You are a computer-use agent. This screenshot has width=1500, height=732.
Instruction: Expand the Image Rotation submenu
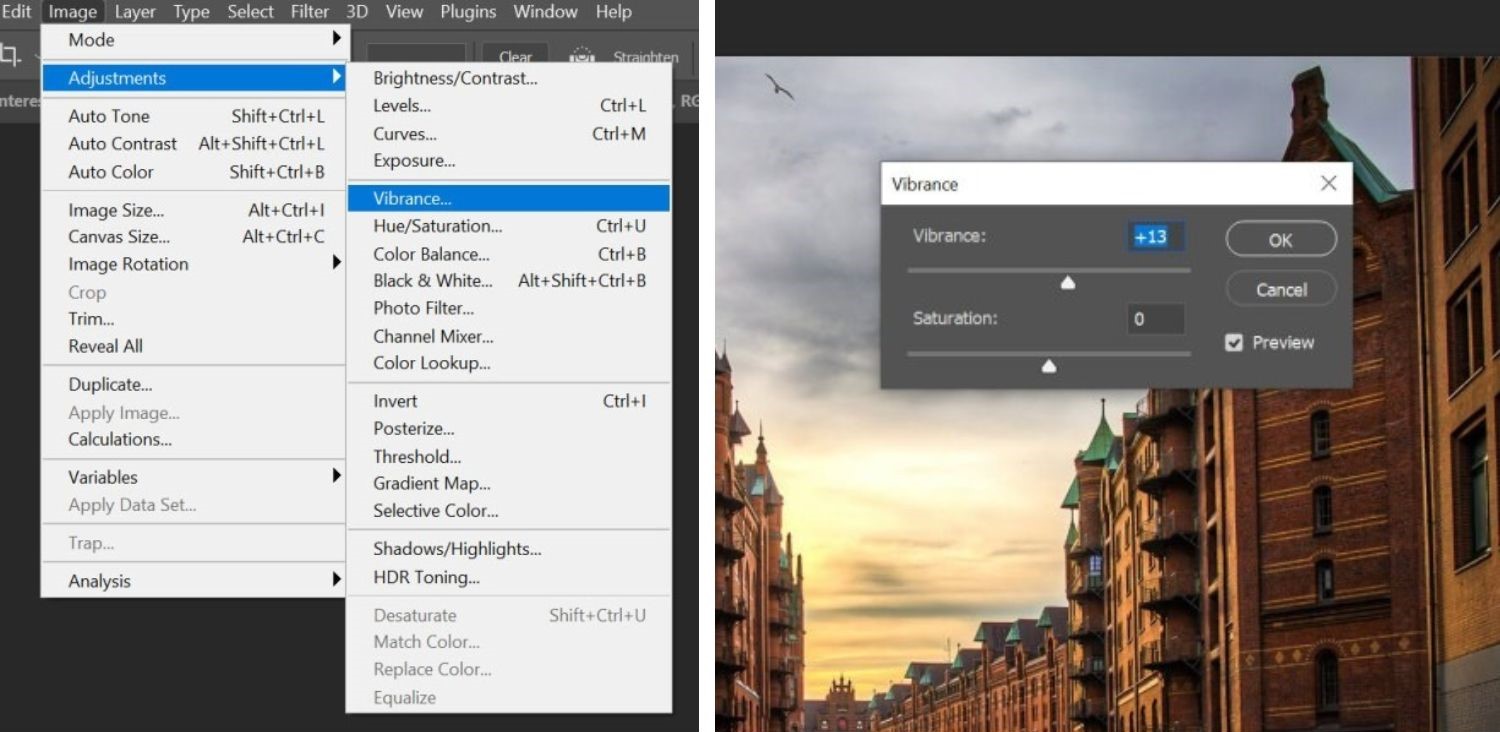coord(126,264)
